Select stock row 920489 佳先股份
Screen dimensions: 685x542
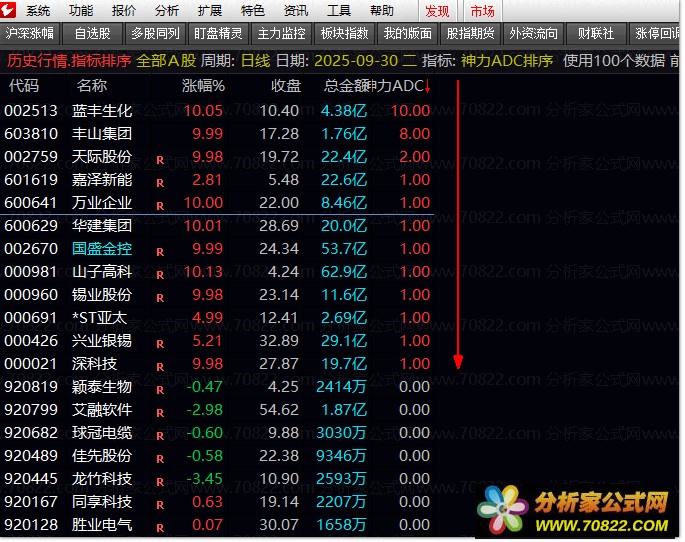[x=217, y=456]
